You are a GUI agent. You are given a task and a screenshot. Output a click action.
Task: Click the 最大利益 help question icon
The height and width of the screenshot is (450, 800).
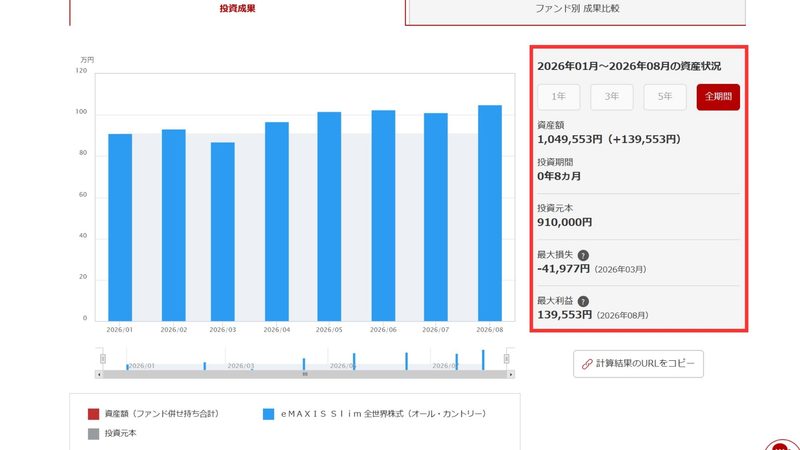click(583, 302)
